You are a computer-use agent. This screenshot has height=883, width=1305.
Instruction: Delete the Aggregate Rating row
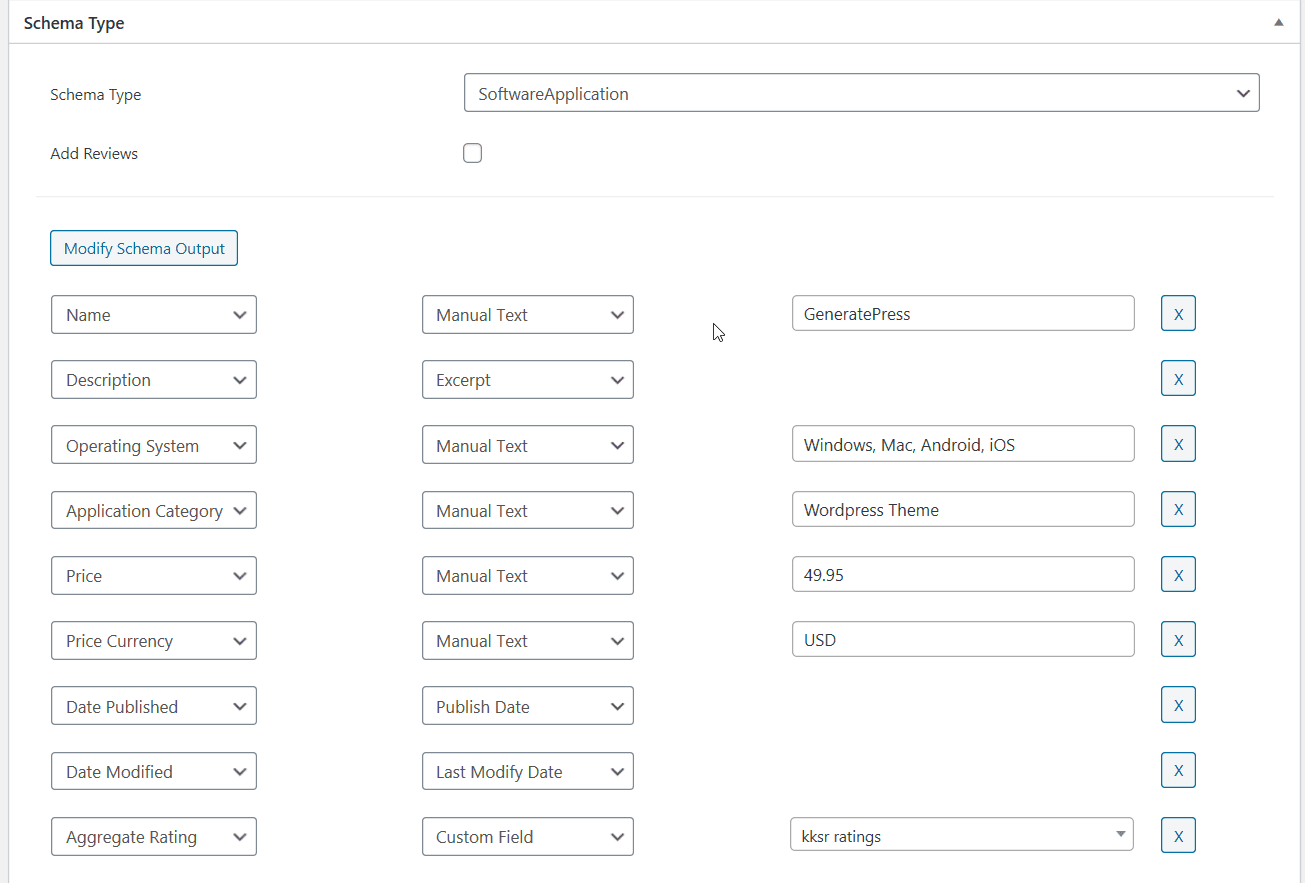1178,836
